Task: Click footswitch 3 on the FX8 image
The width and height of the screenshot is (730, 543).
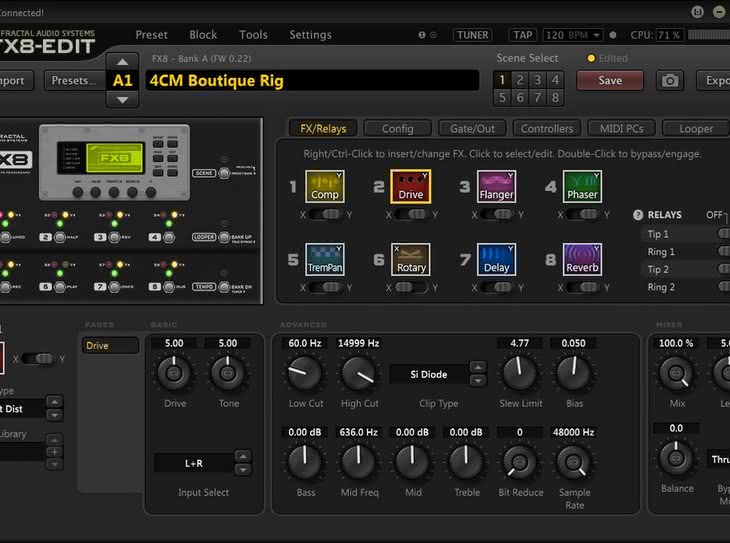Action: point(114,238)
